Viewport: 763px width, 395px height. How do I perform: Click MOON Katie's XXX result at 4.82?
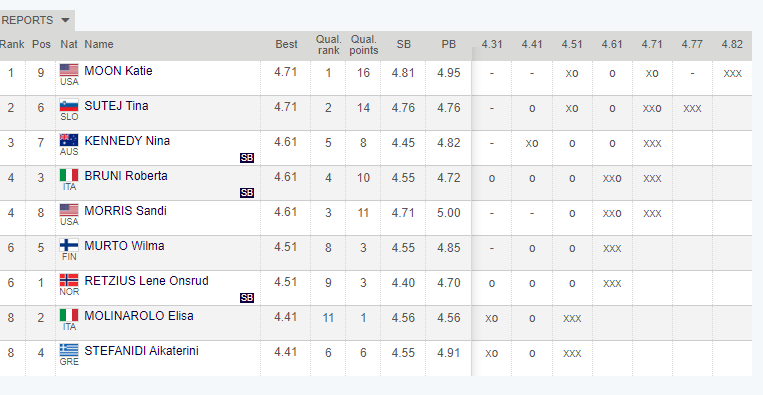(732, 73)
